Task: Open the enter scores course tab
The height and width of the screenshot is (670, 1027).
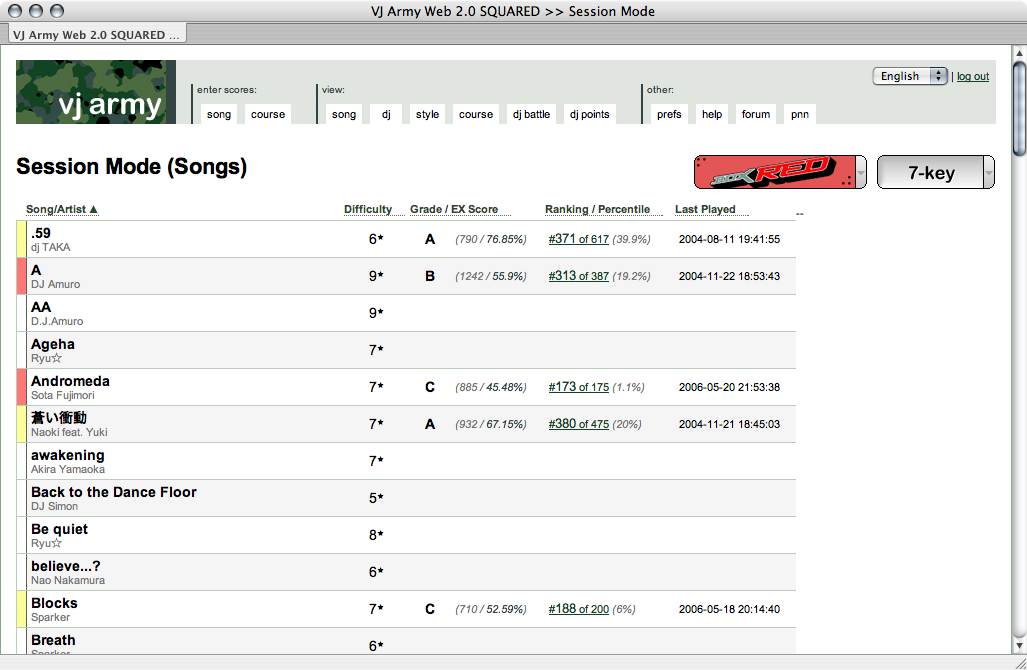Action: coord(268,114)
